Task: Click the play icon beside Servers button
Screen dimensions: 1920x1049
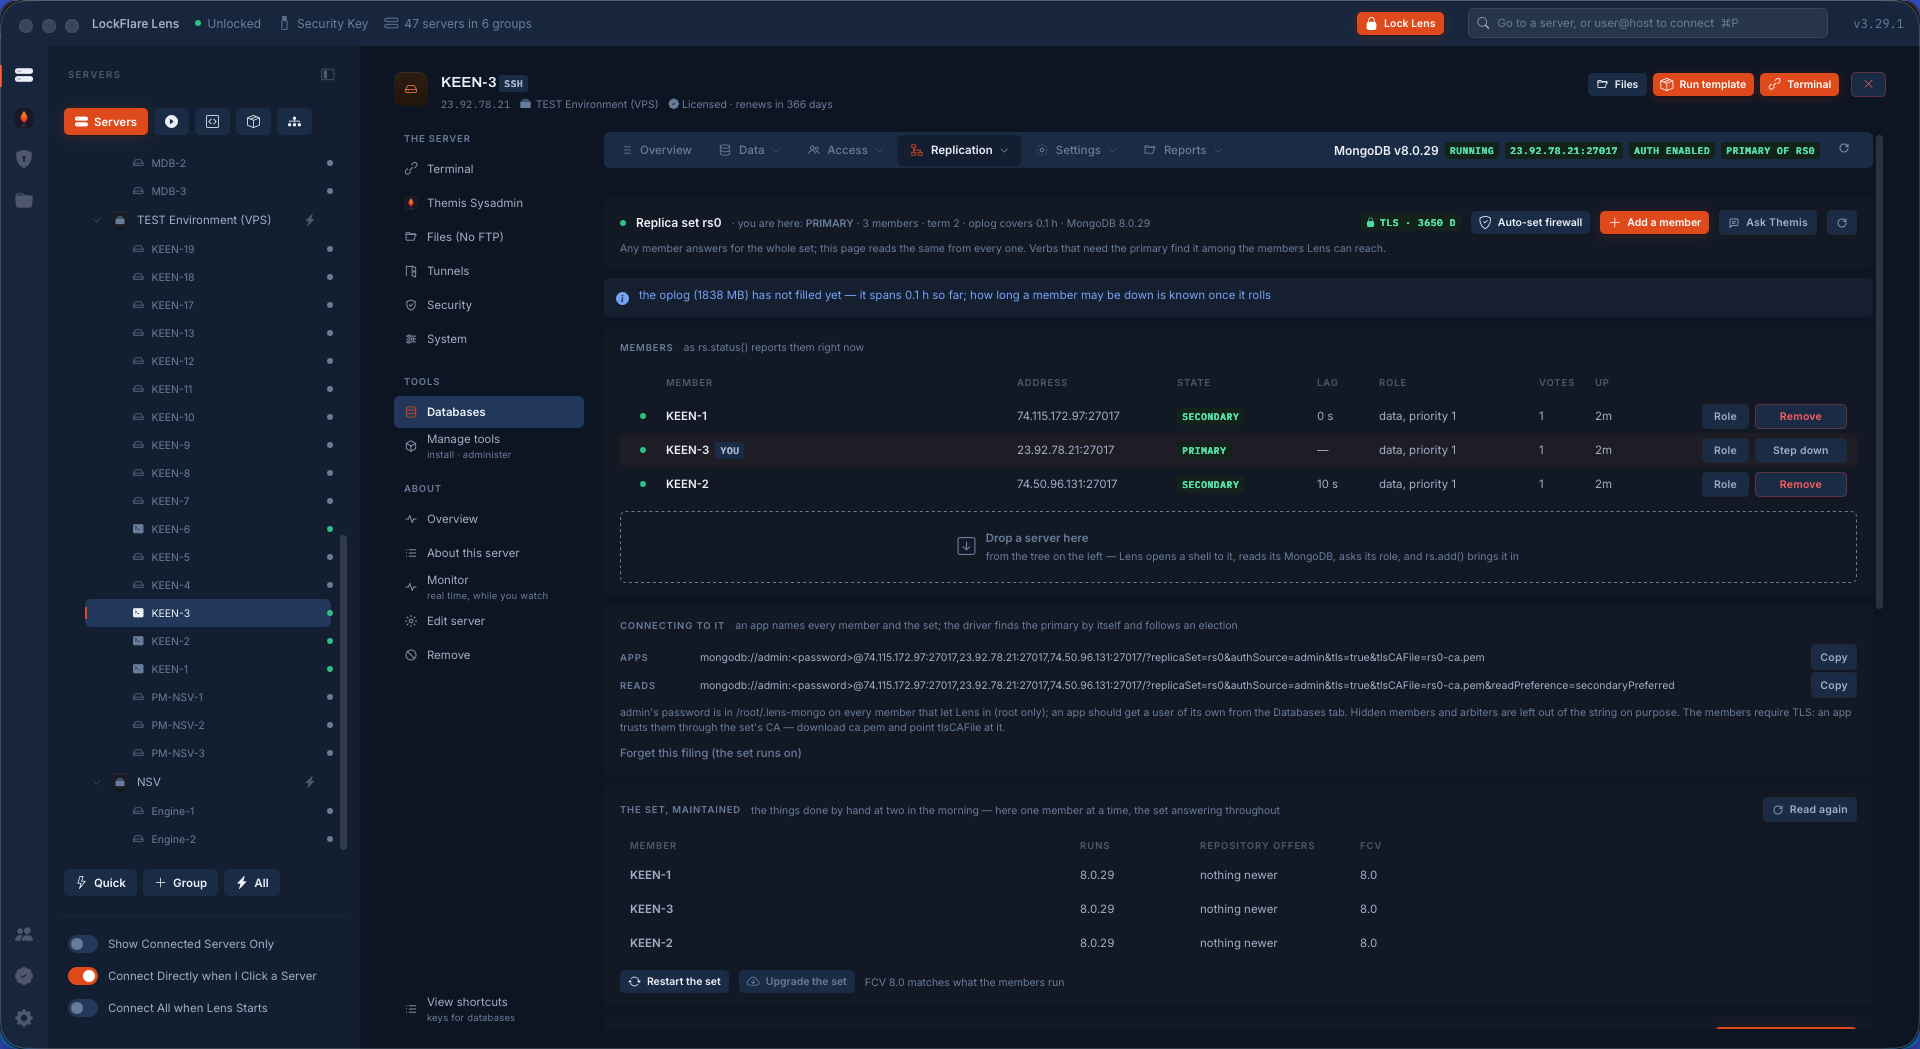Action: [171, 122]
